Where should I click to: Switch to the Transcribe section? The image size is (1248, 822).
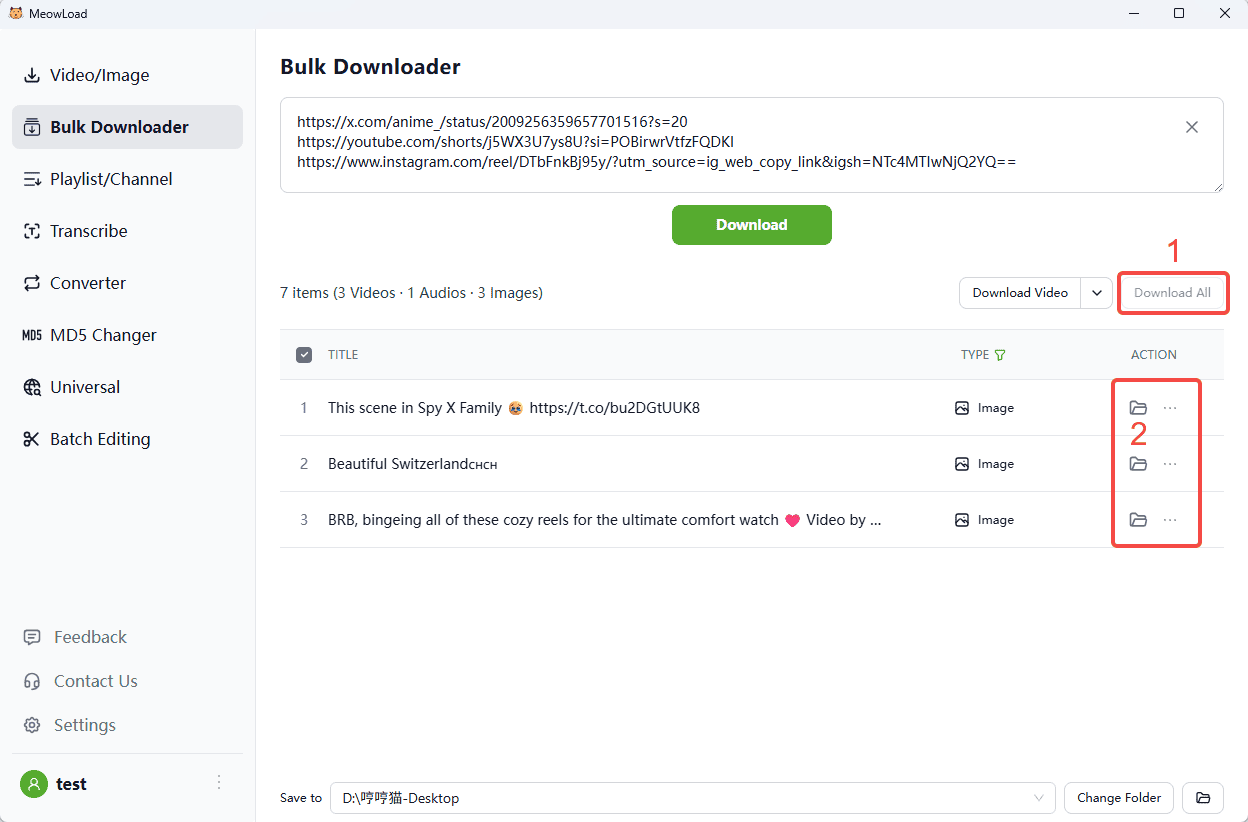point(89,231)
